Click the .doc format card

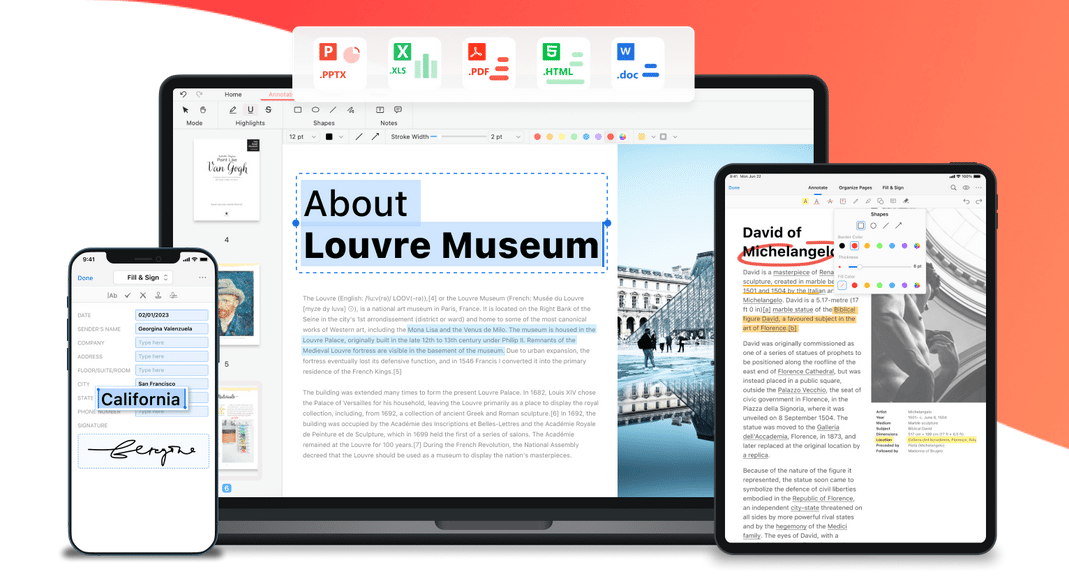pos(637,63)
